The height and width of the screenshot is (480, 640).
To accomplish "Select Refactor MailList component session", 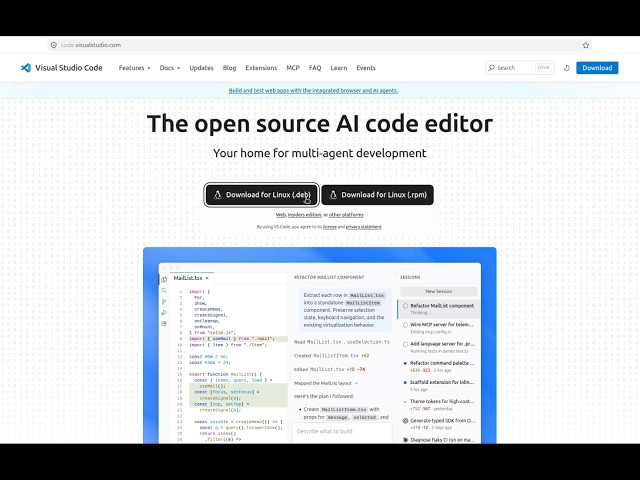I will click(438, 309).
